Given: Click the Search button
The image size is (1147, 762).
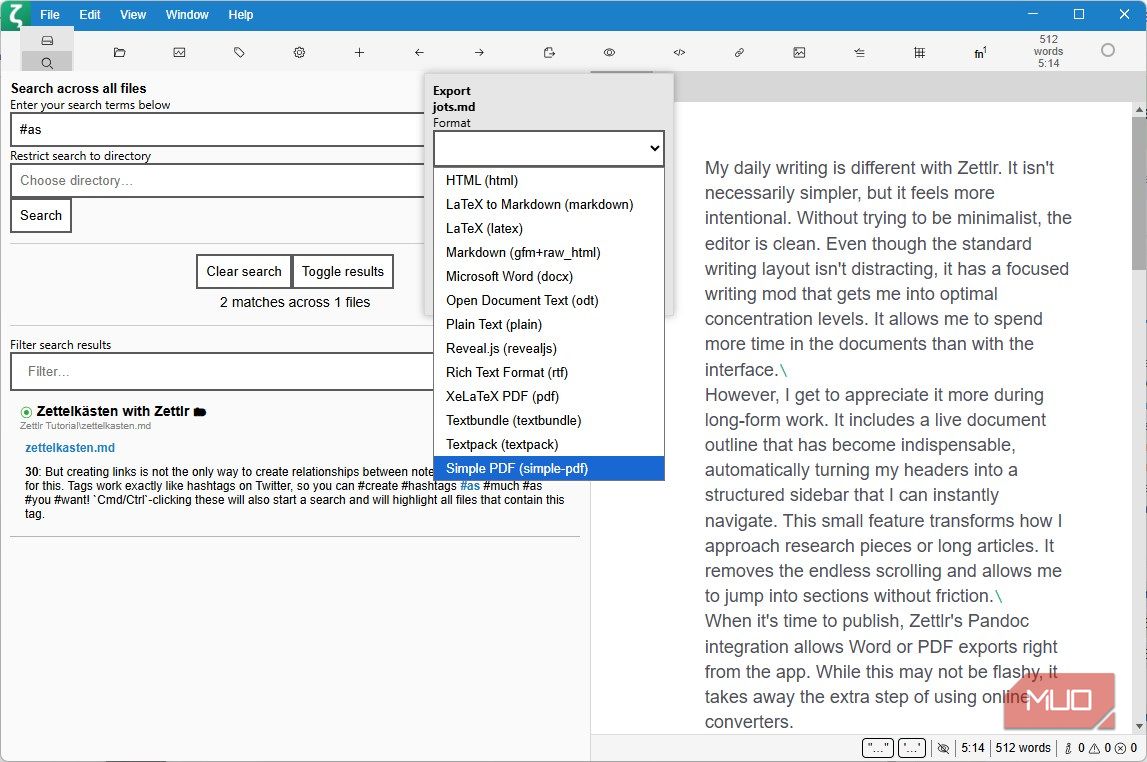Looking at the screenshot, I should [x=41, y=216].
